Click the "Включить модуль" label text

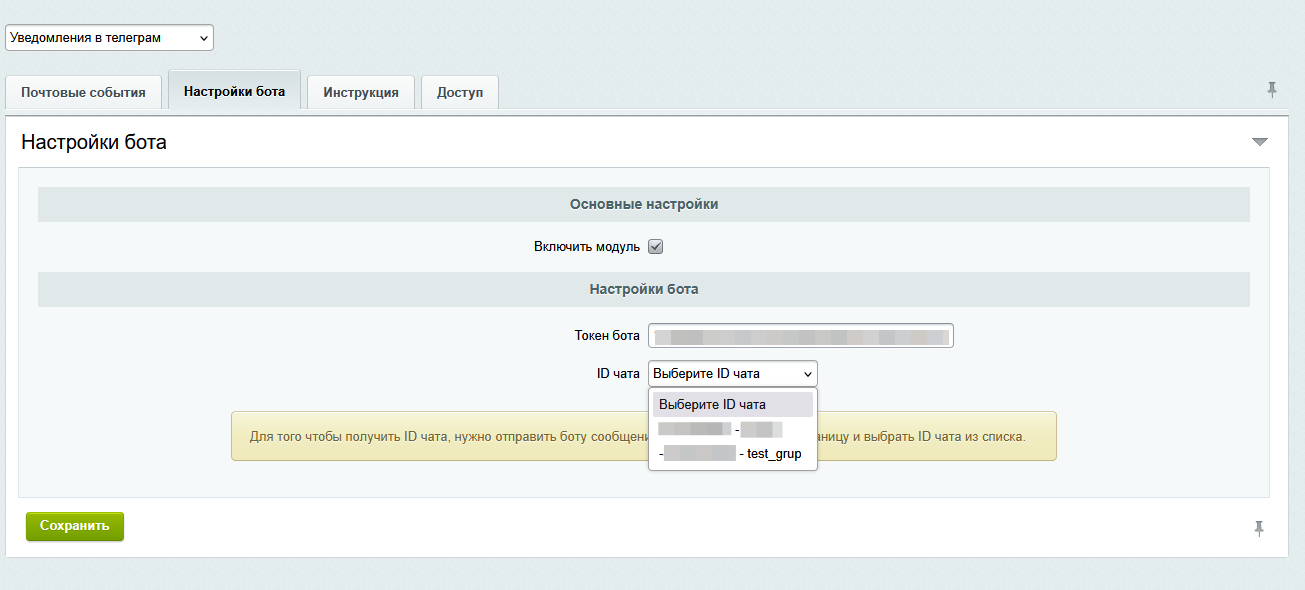pos(586,247)
